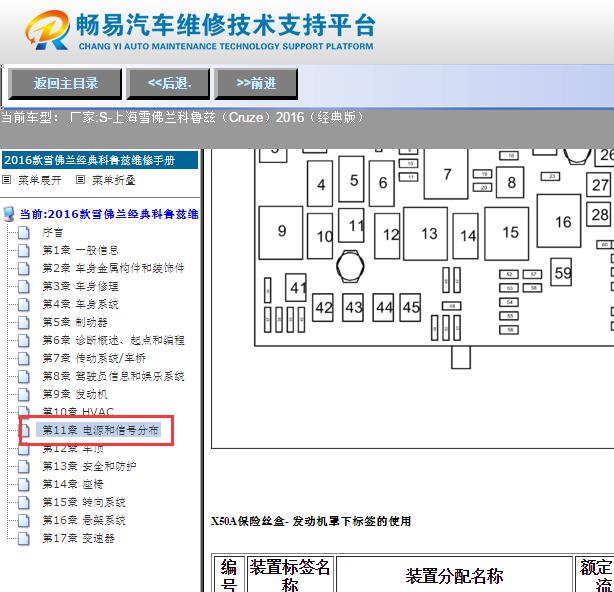Click the 菜单展开 box icon
614x592 pixels.
click(x=6, y=180)
